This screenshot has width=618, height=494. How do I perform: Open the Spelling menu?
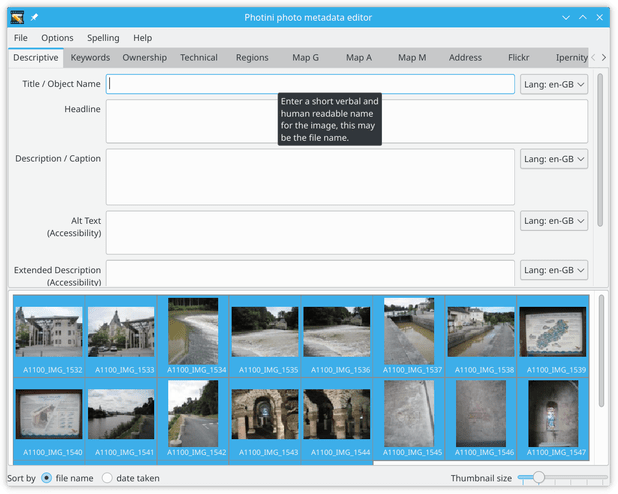click(x=103, y=38)
